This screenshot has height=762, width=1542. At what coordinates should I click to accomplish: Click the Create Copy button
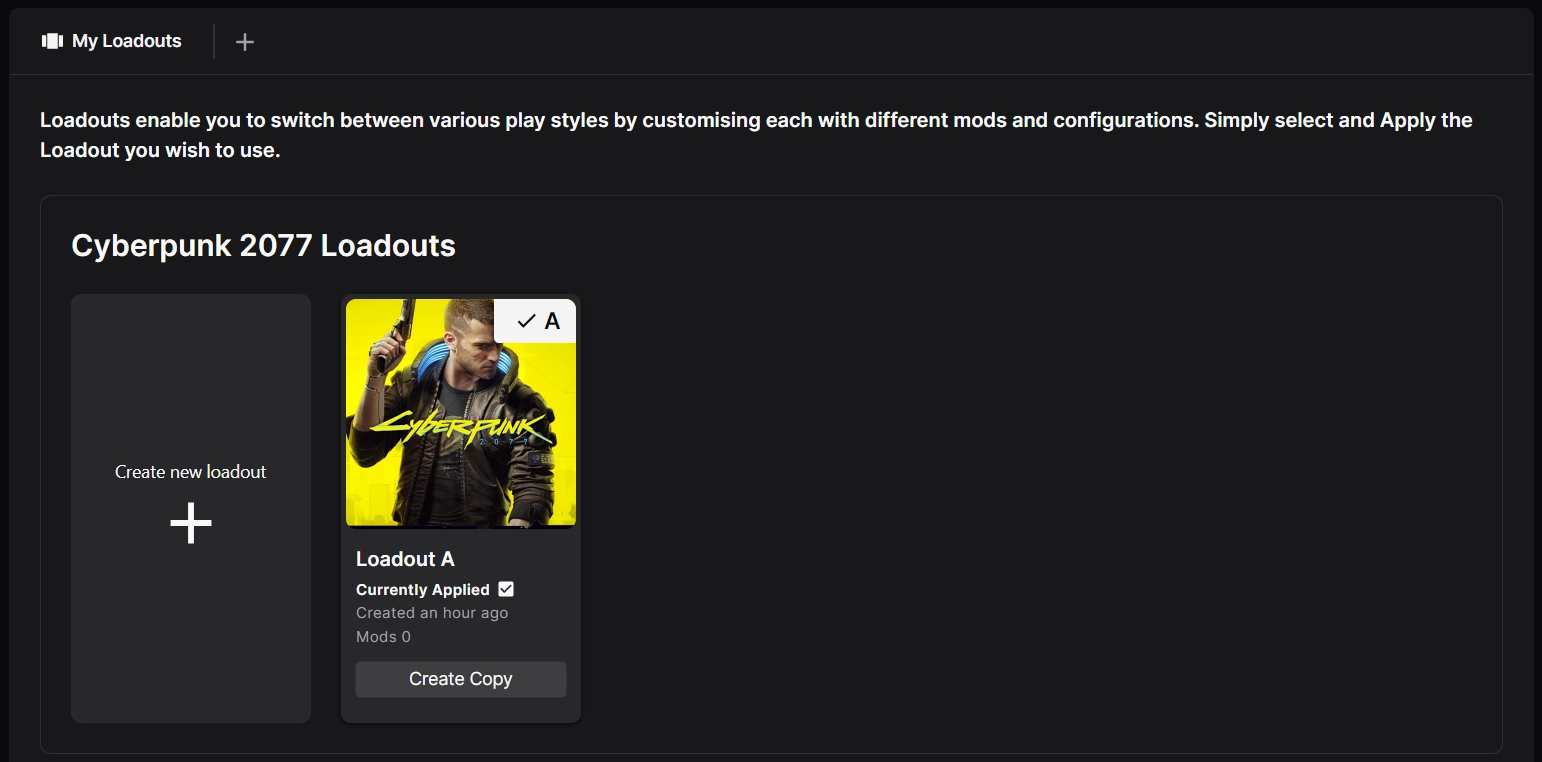(x=461, y=679)
